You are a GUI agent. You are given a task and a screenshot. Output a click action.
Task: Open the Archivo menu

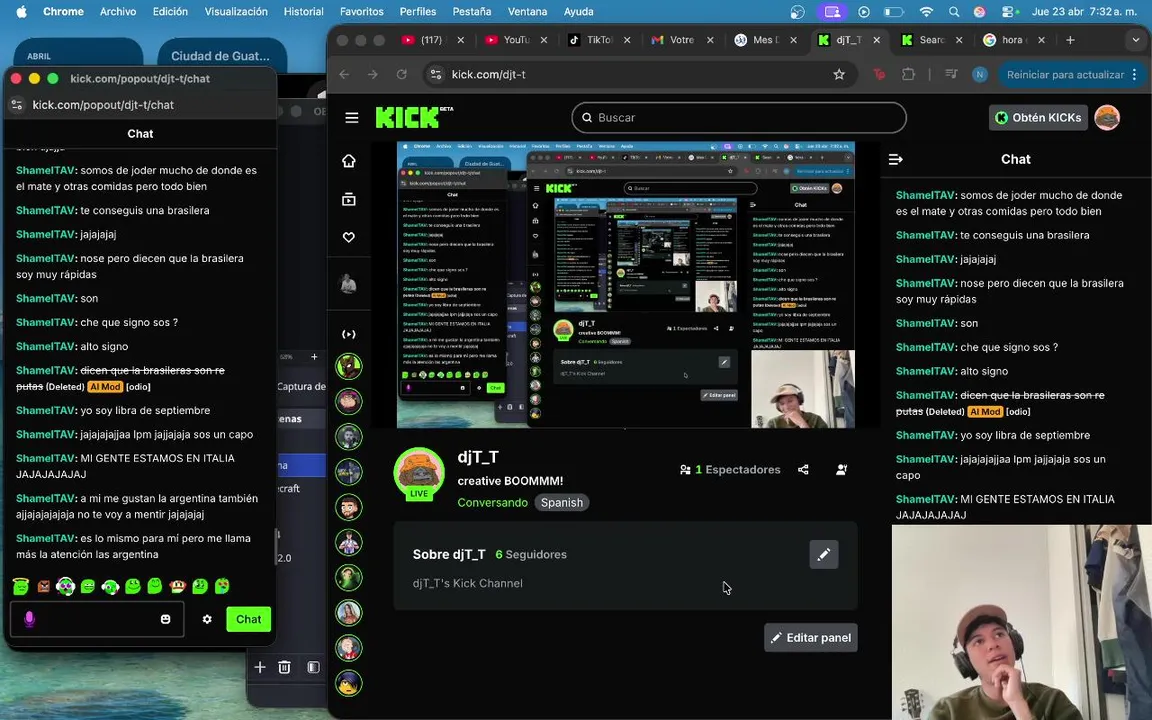(x=118, y=12)
